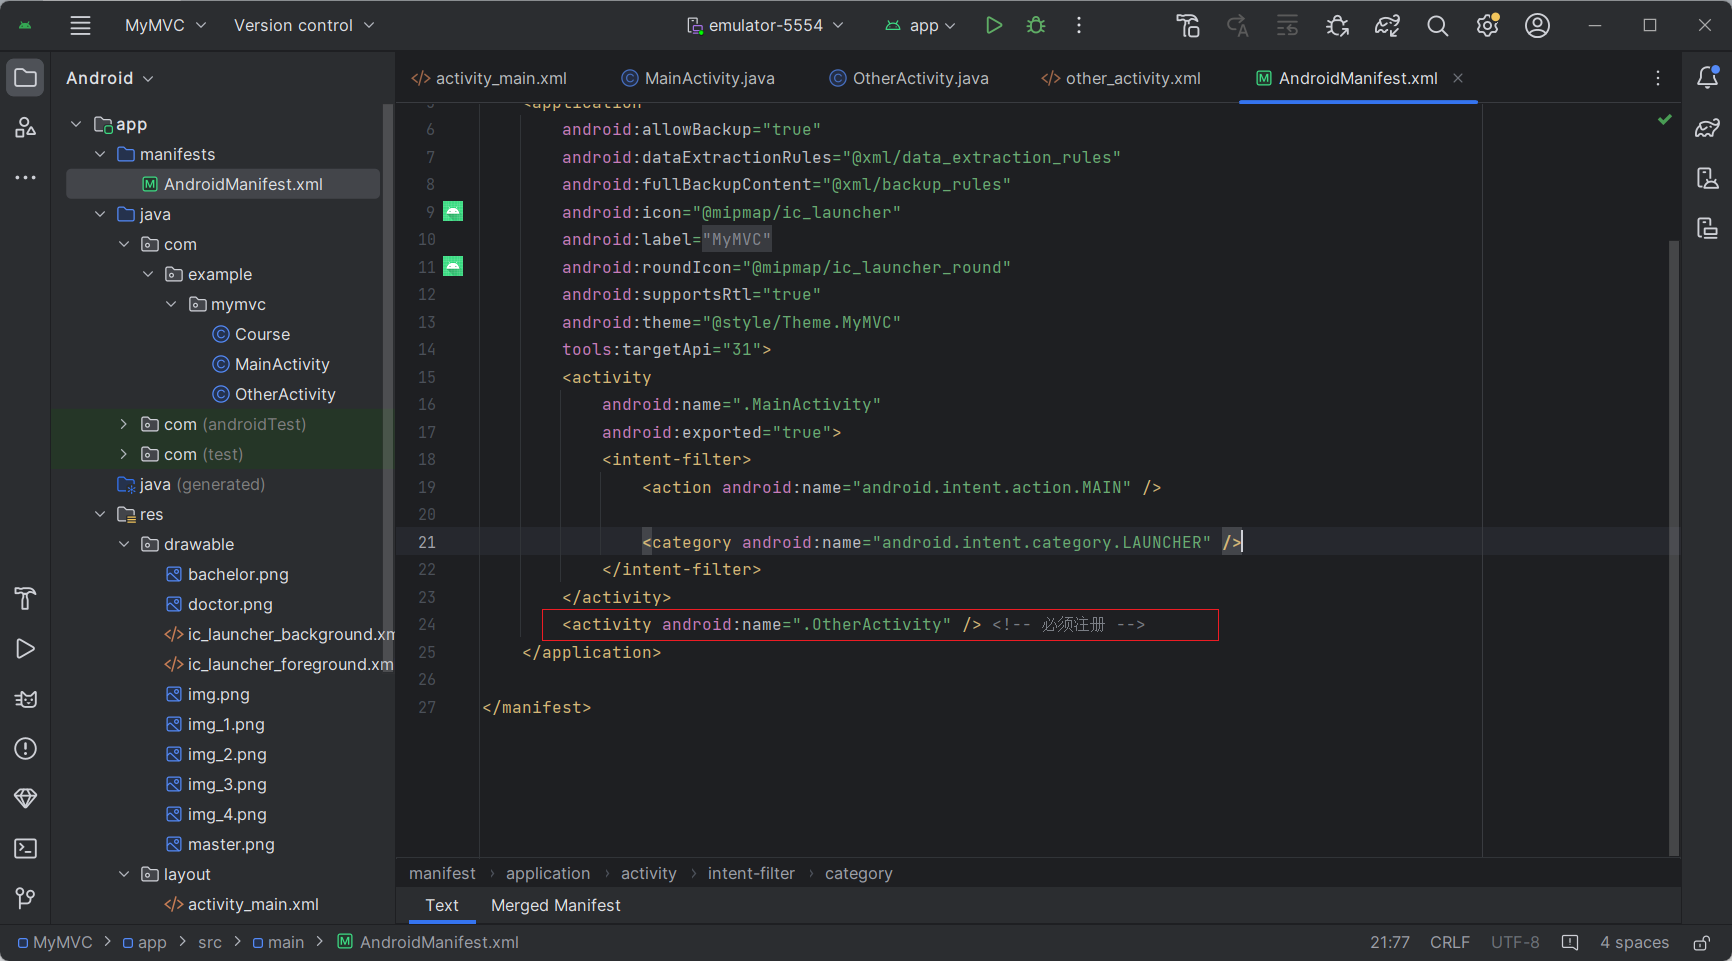This screenshot has height=961, width=1732.
Task: Collapse the manifests folder
Action: (x=100, y=154)
